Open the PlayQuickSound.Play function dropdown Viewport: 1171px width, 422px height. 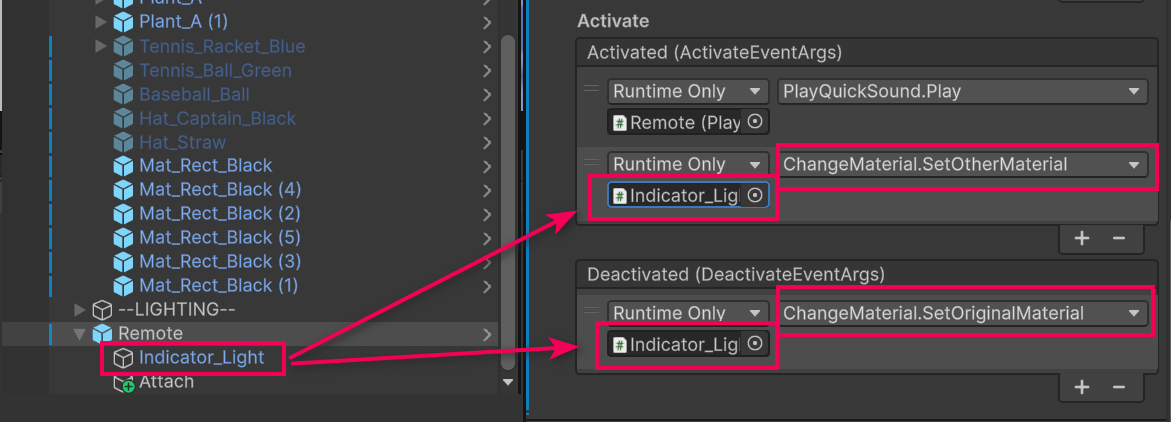(962, 92)
